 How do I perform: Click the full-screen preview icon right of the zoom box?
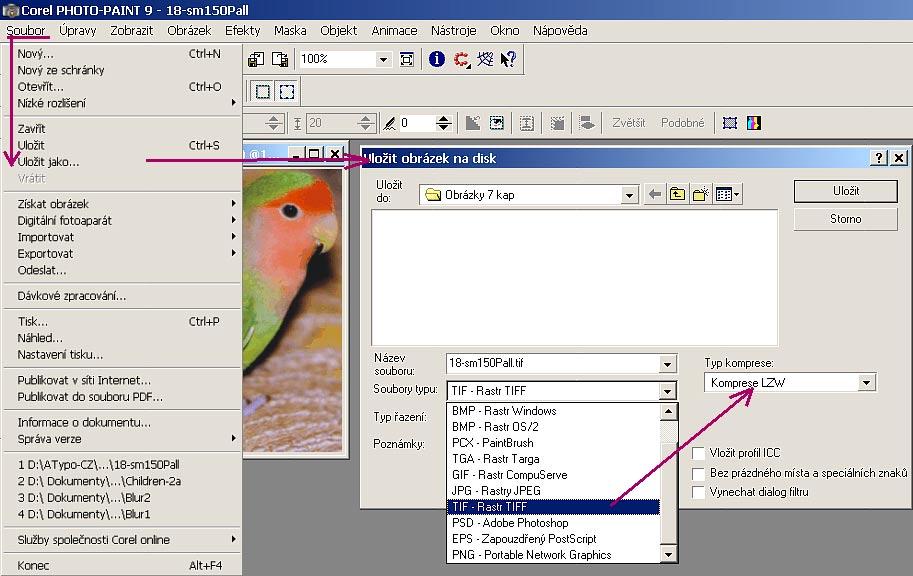[x=406, y=59]
